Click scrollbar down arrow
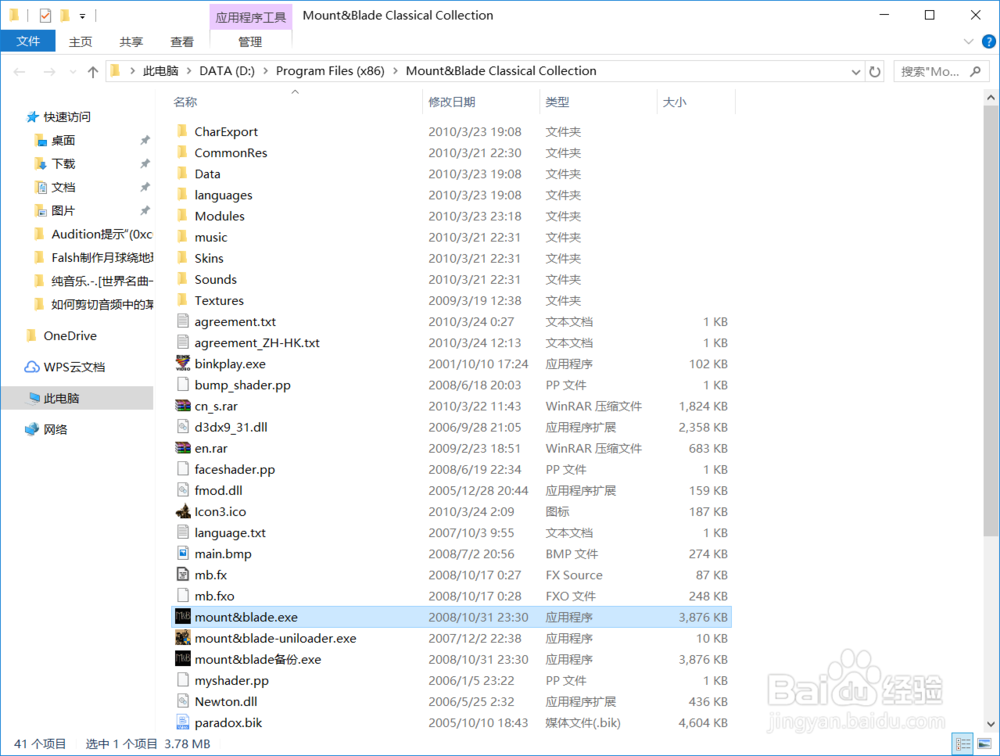1000x756 pixels. [990, 723]
